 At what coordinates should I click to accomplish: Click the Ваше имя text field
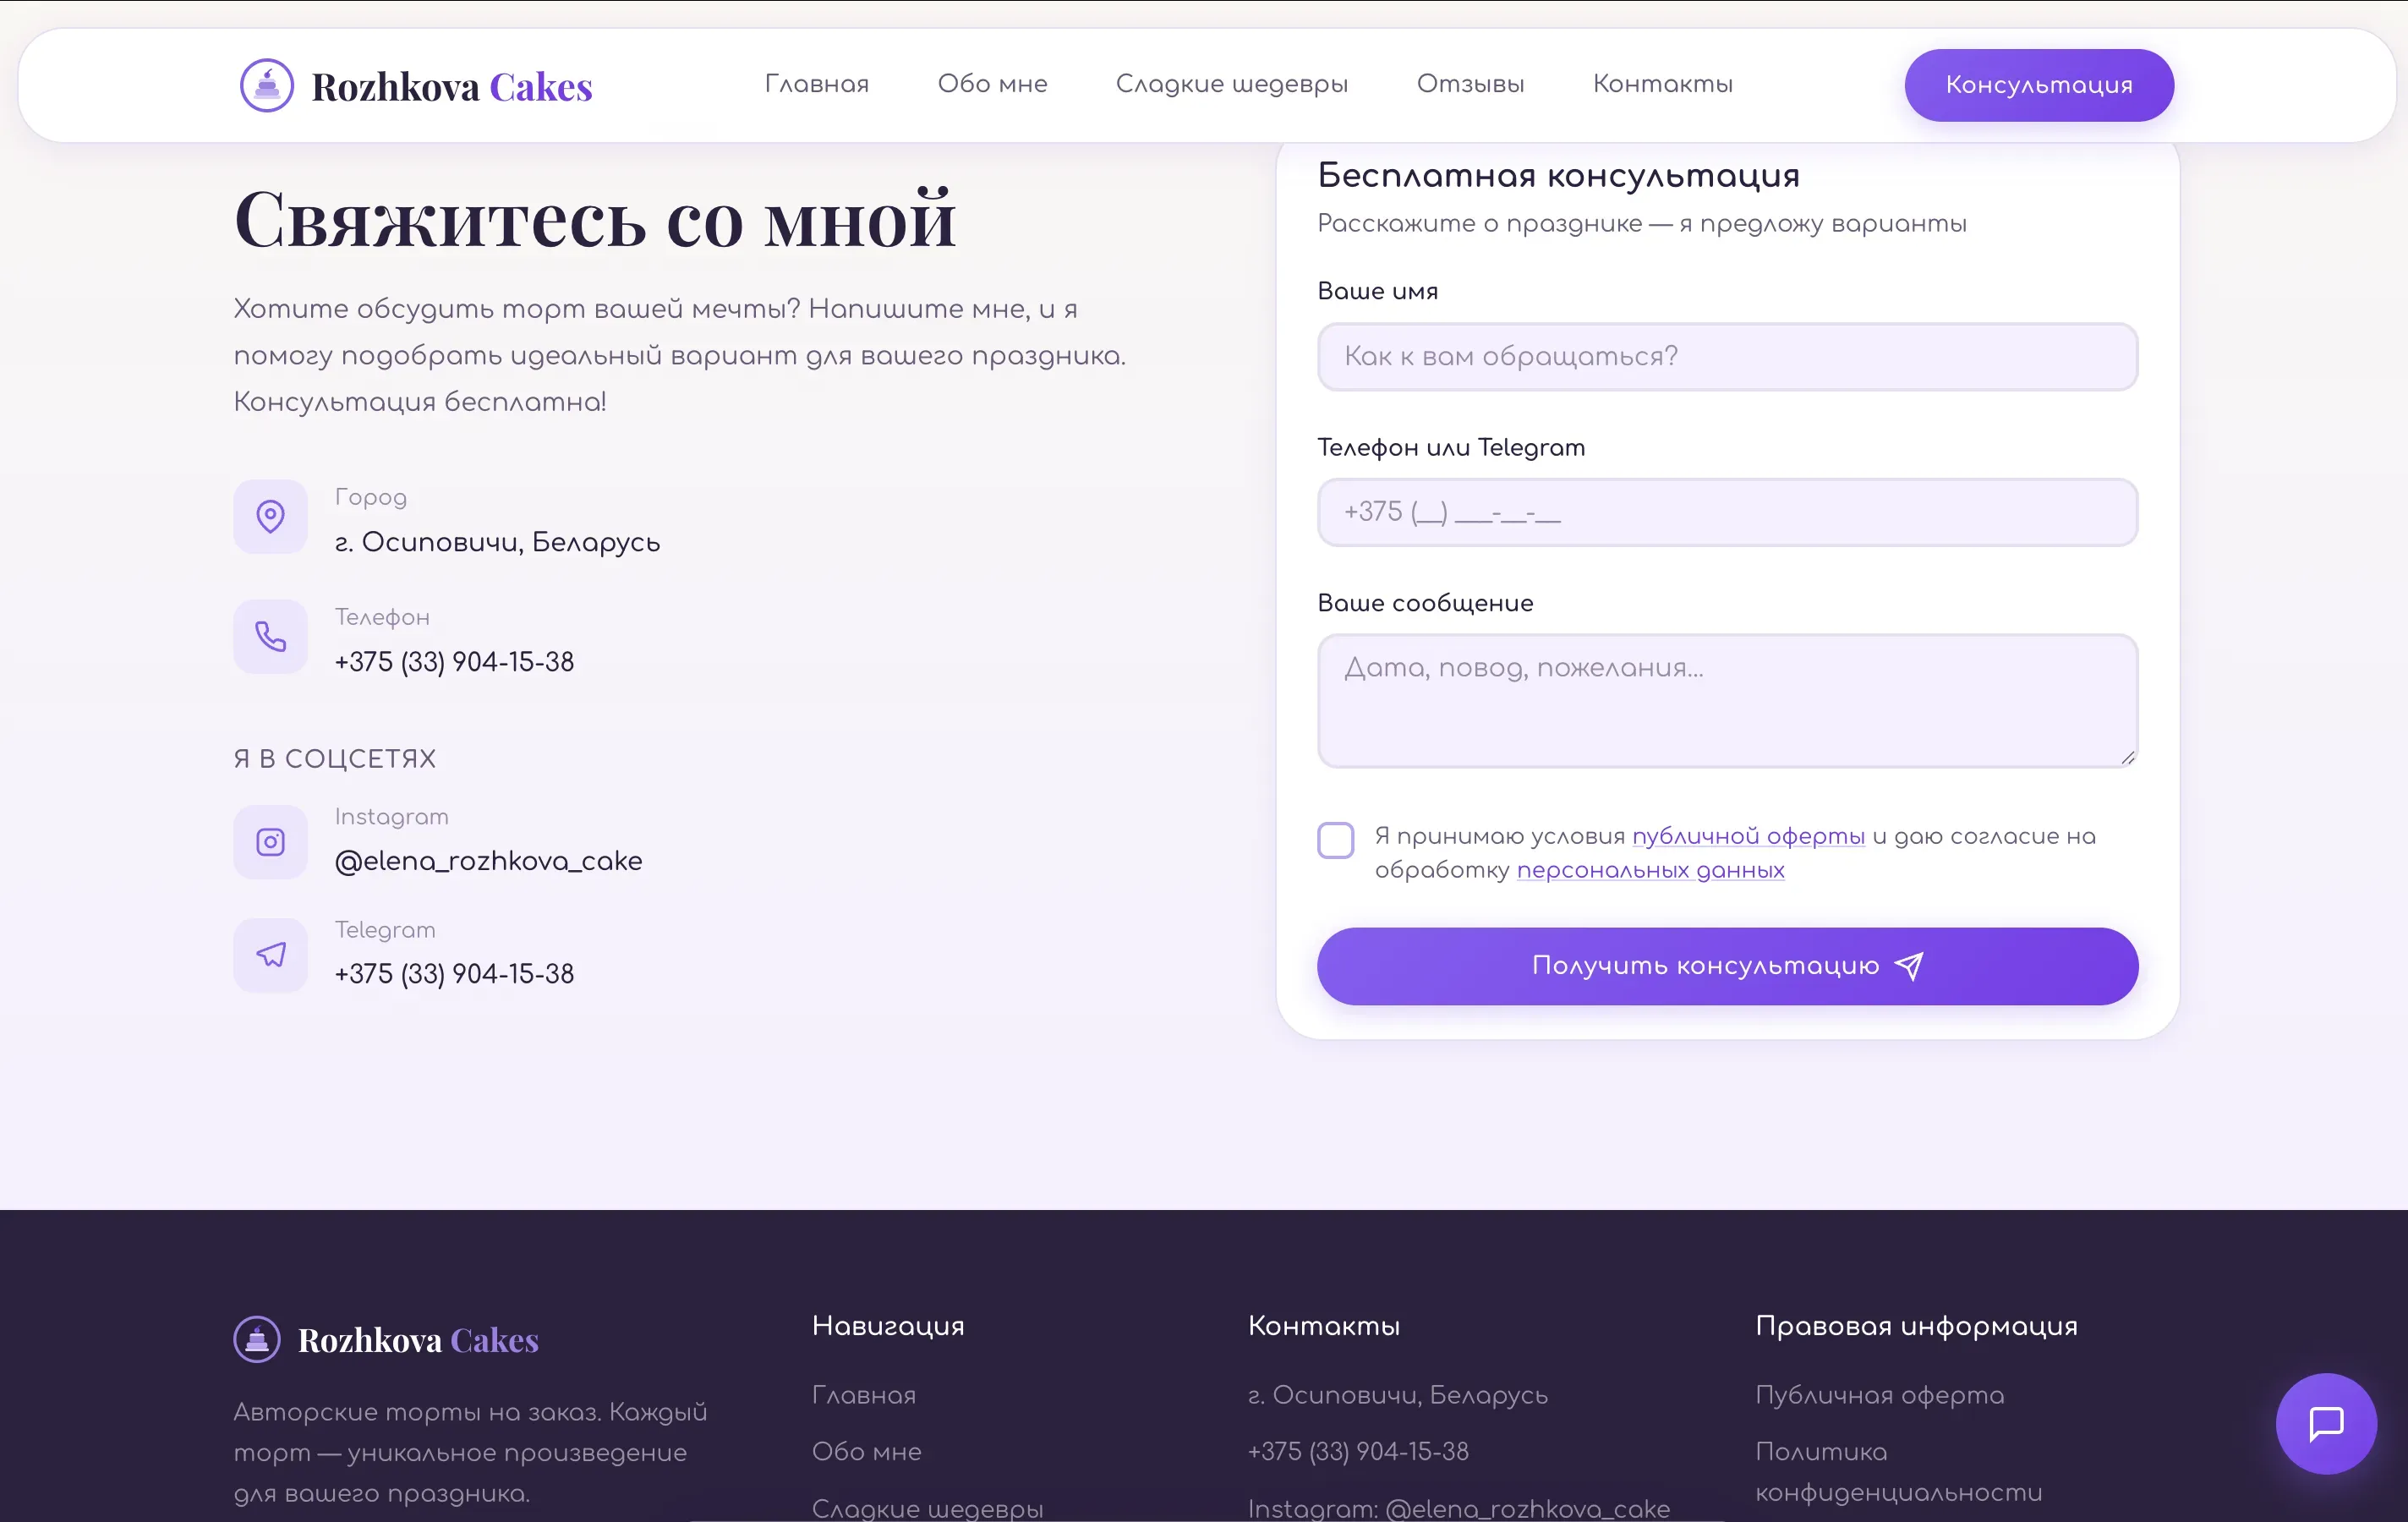coord(1728,356)
